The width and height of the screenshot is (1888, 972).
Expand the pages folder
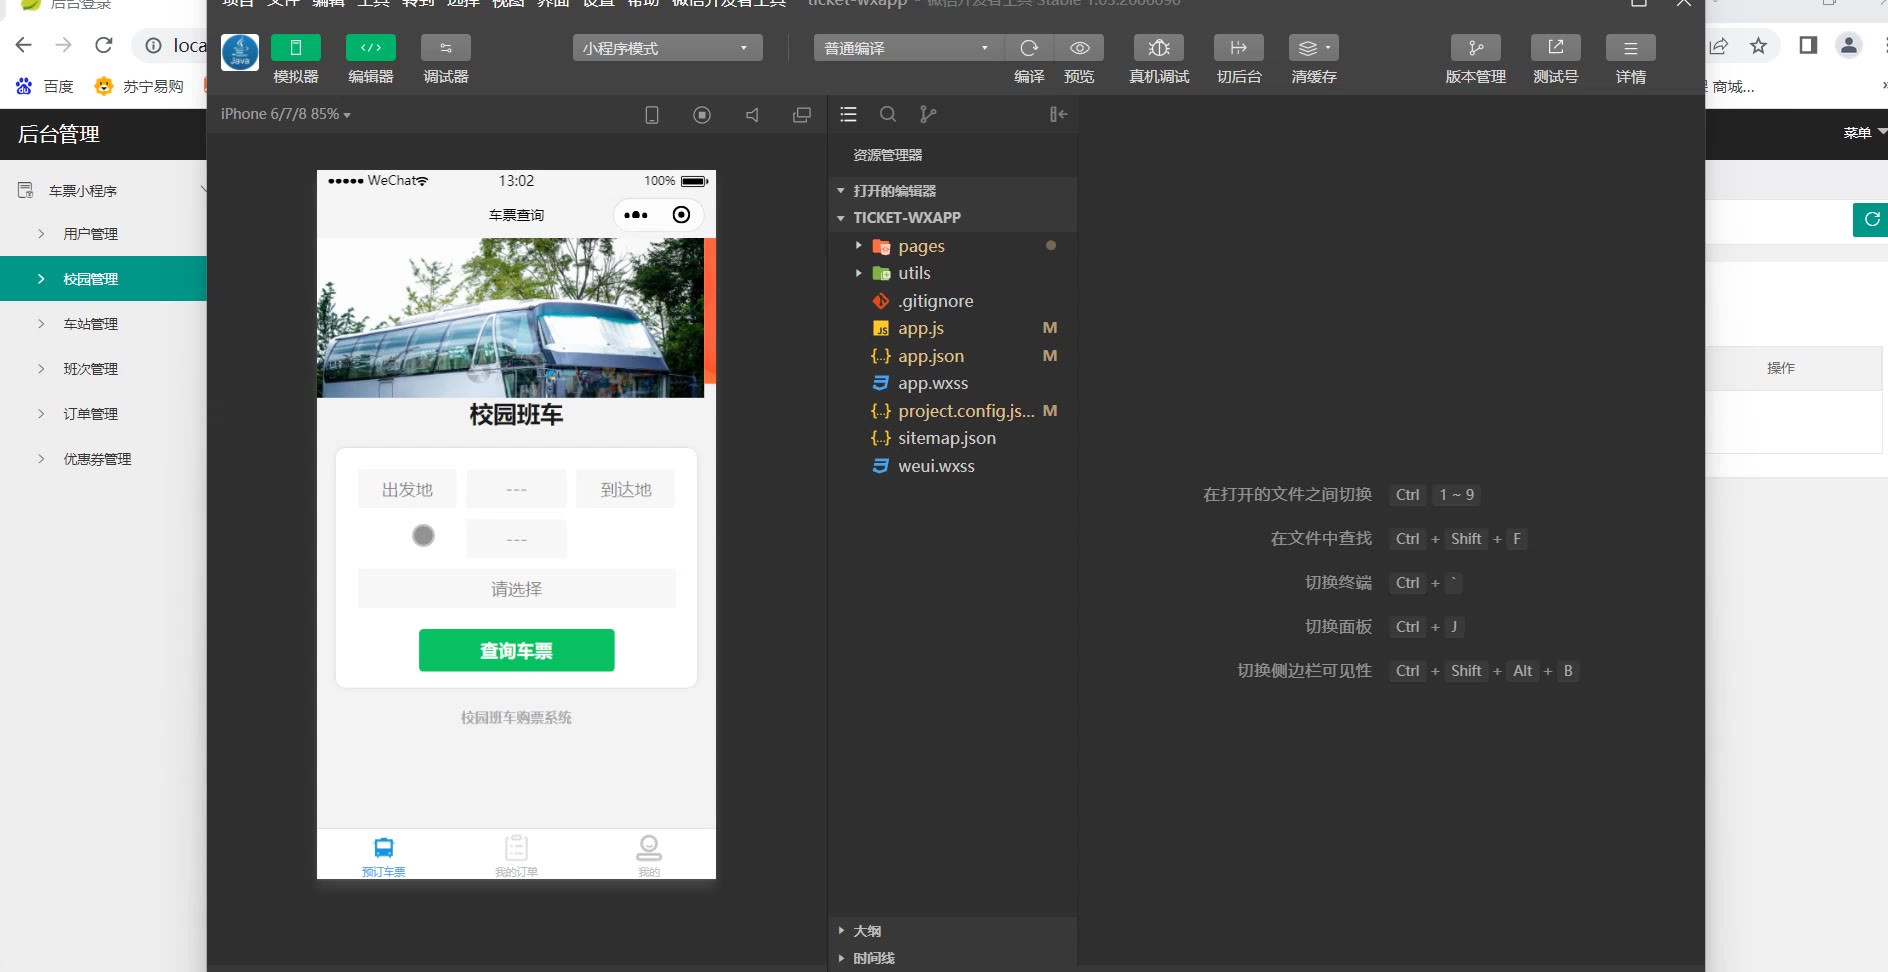coord(920,246)
